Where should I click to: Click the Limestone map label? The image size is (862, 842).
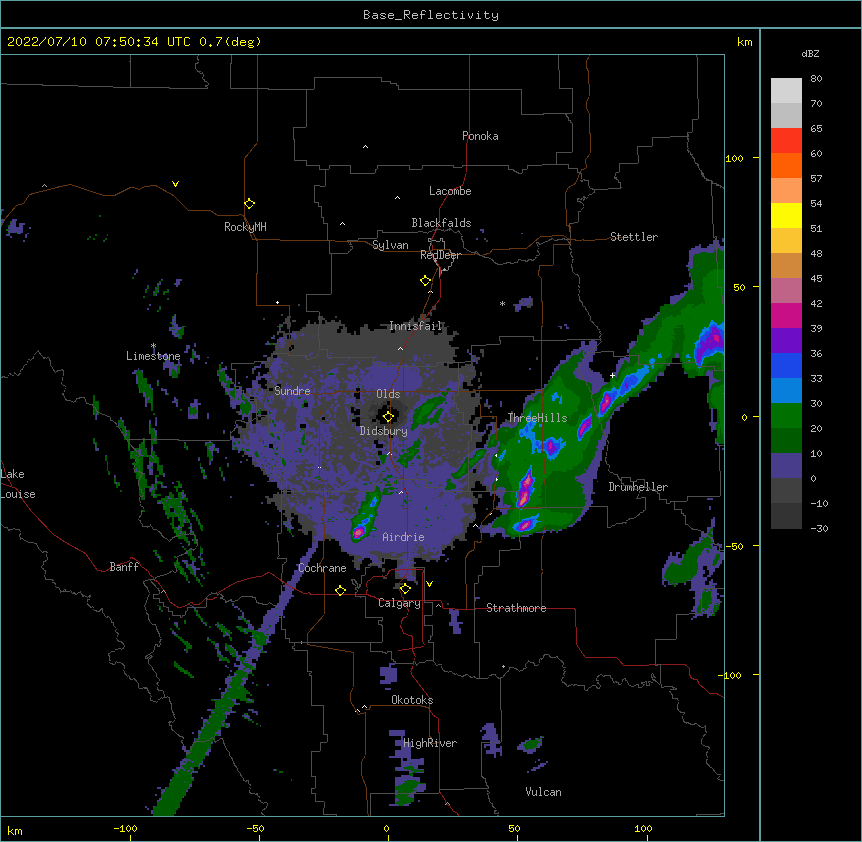(153, 356)
